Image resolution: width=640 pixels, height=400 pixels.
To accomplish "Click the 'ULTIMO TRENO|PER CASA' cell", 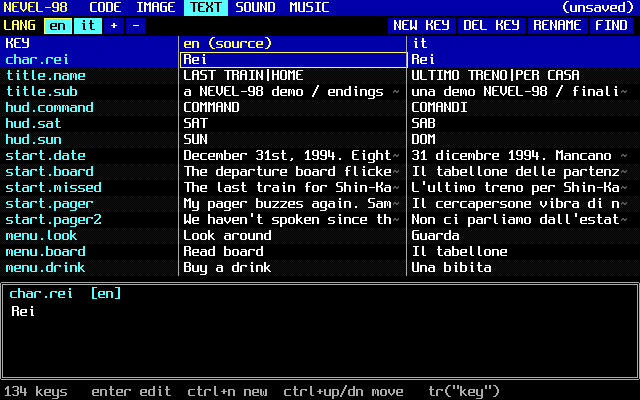I will (x=524, y=76).
